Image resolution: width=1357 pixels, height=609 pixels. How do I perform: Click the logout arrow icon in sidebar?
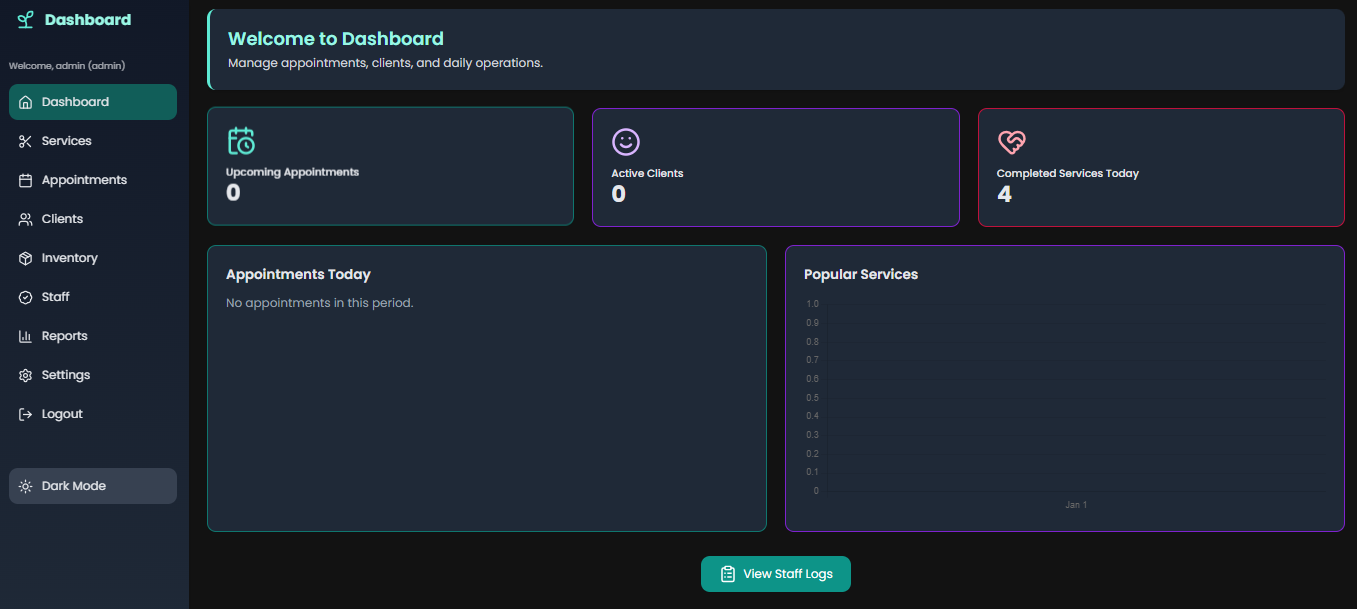[26, 414]
